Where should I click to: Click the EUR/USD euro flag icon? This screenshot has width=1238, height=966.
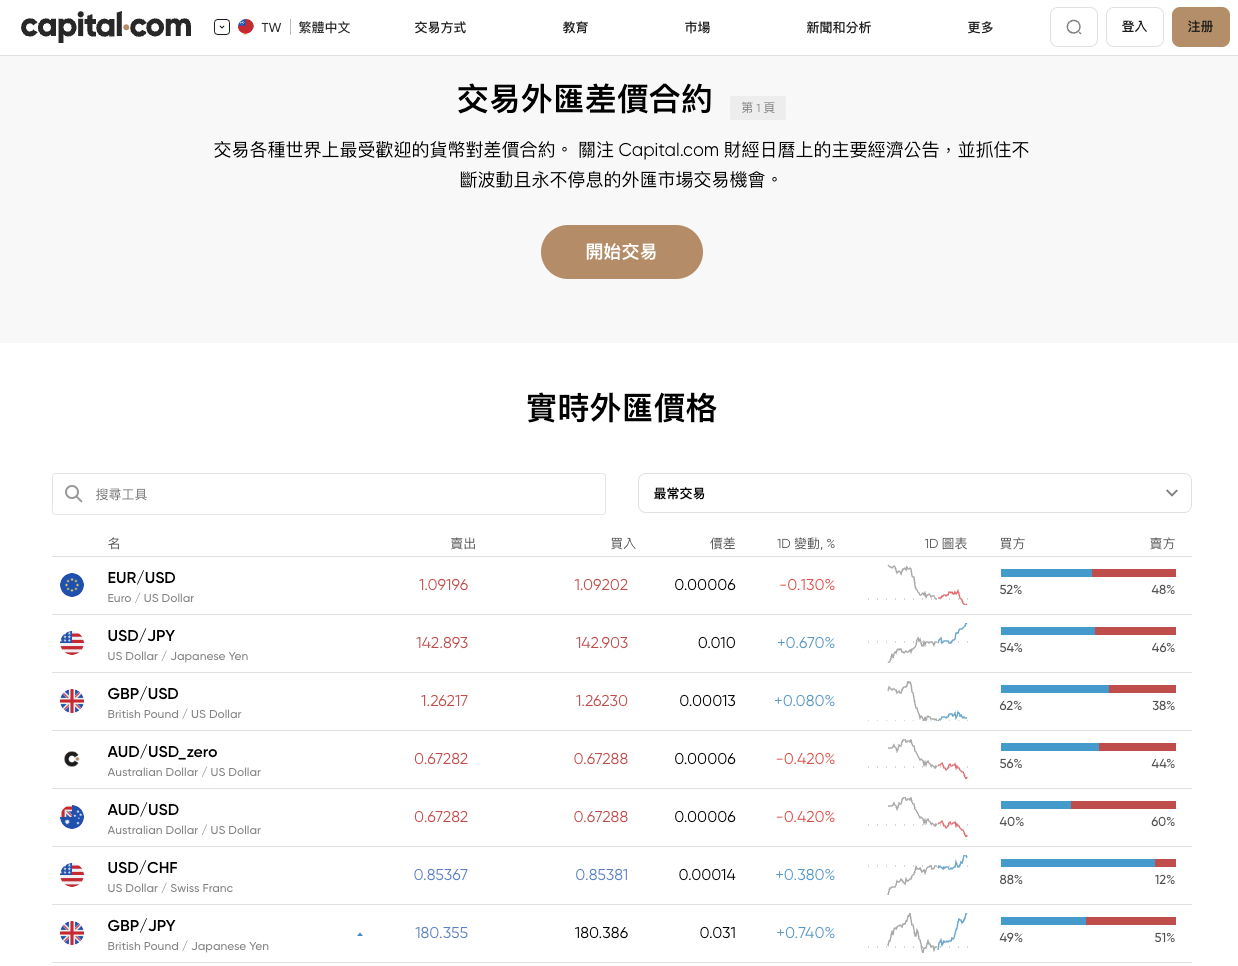click(x=72, y=585)
